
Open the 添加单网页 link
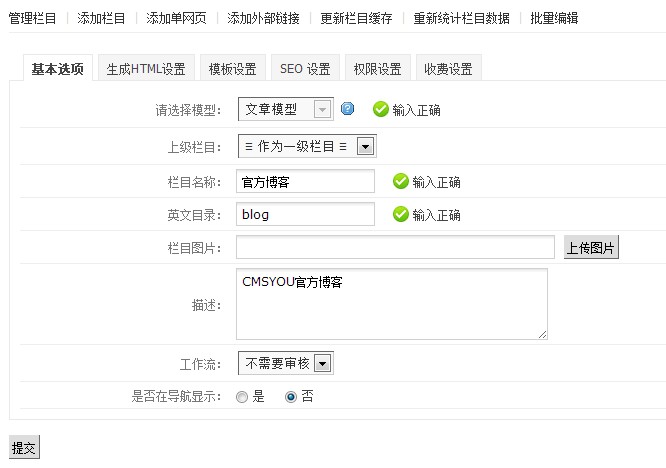pyautogui.click(x=176, y=18)
